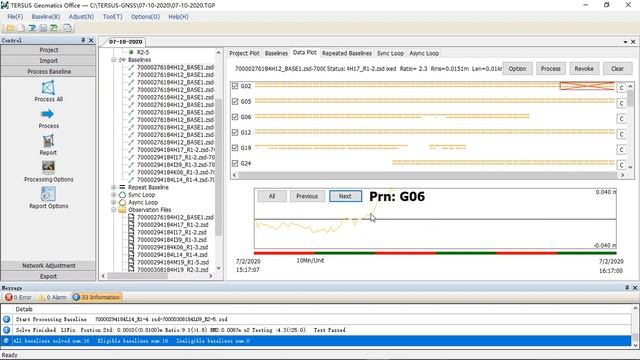Open the document tab list dropdown arrow

coord(625,42)
